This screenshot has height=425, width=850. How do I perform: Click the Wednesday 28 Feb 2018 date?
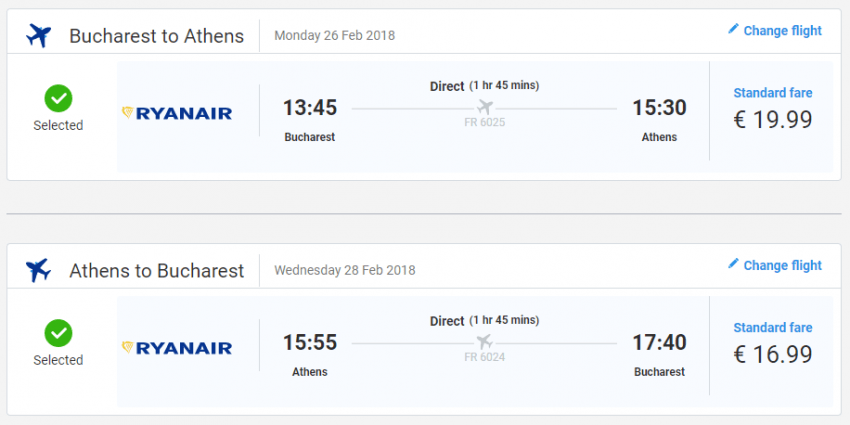[x=344, y=270]
